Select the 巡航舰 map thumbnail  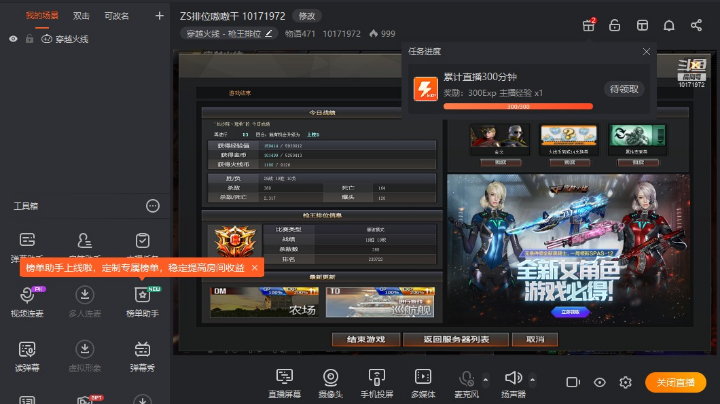[x=380, y=302]
